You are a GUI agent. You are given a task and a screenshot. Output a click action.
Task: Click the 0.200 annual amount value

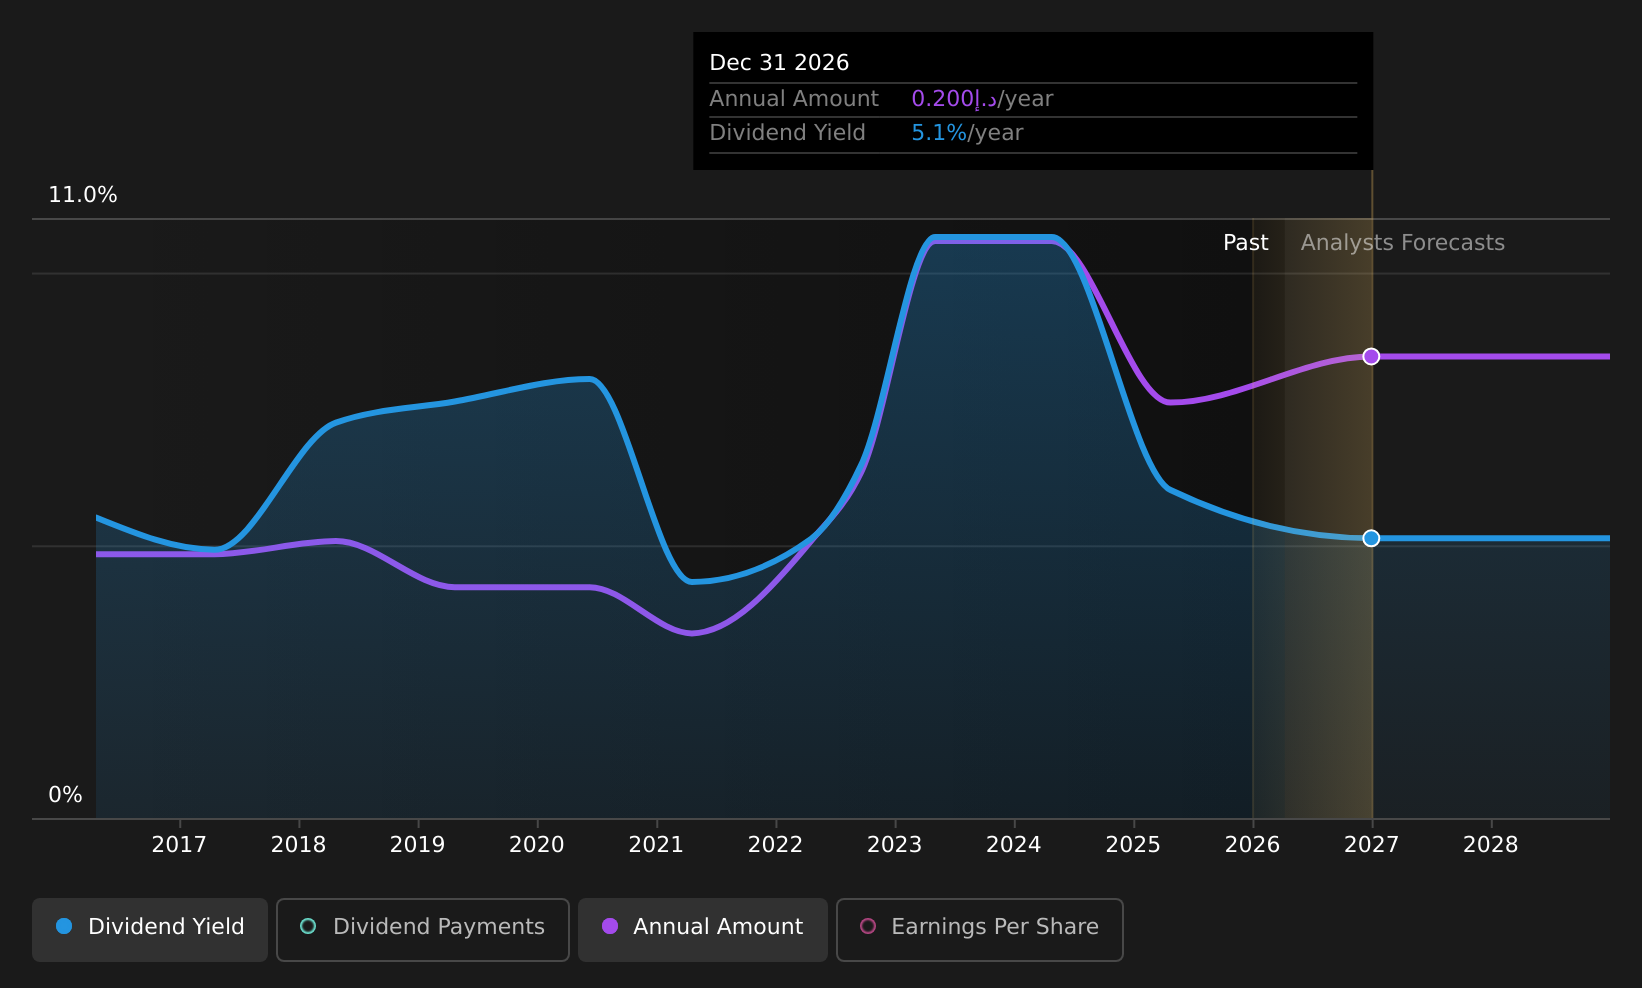pos(941,98)
